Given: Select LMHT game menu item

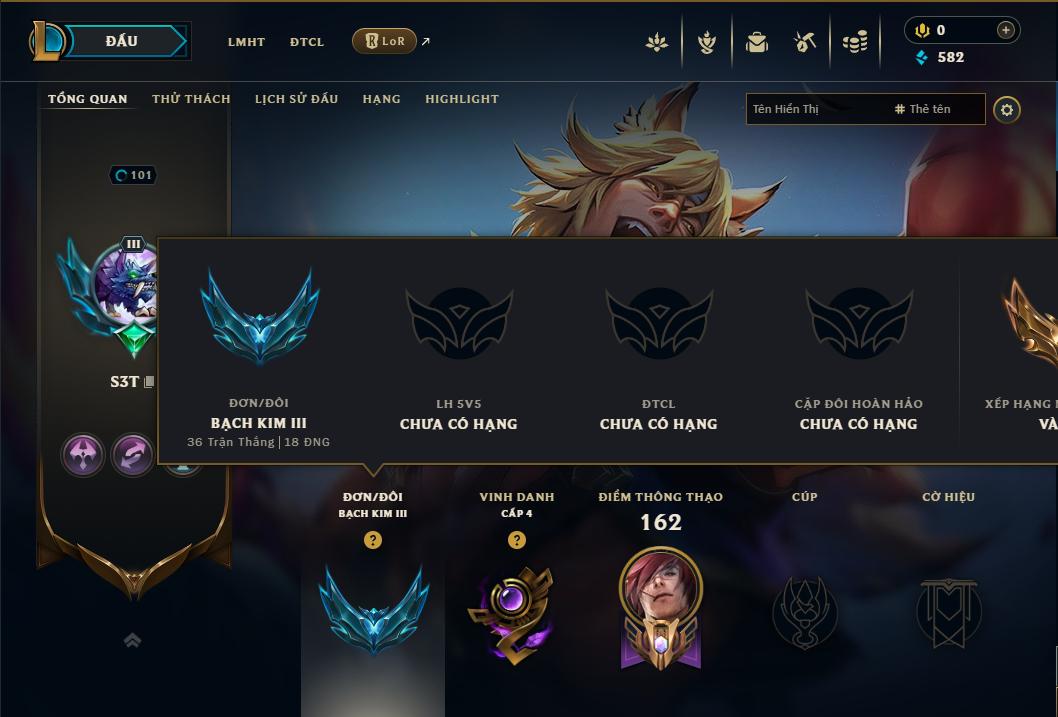Looking at the screenshot, I should (246, 42).
